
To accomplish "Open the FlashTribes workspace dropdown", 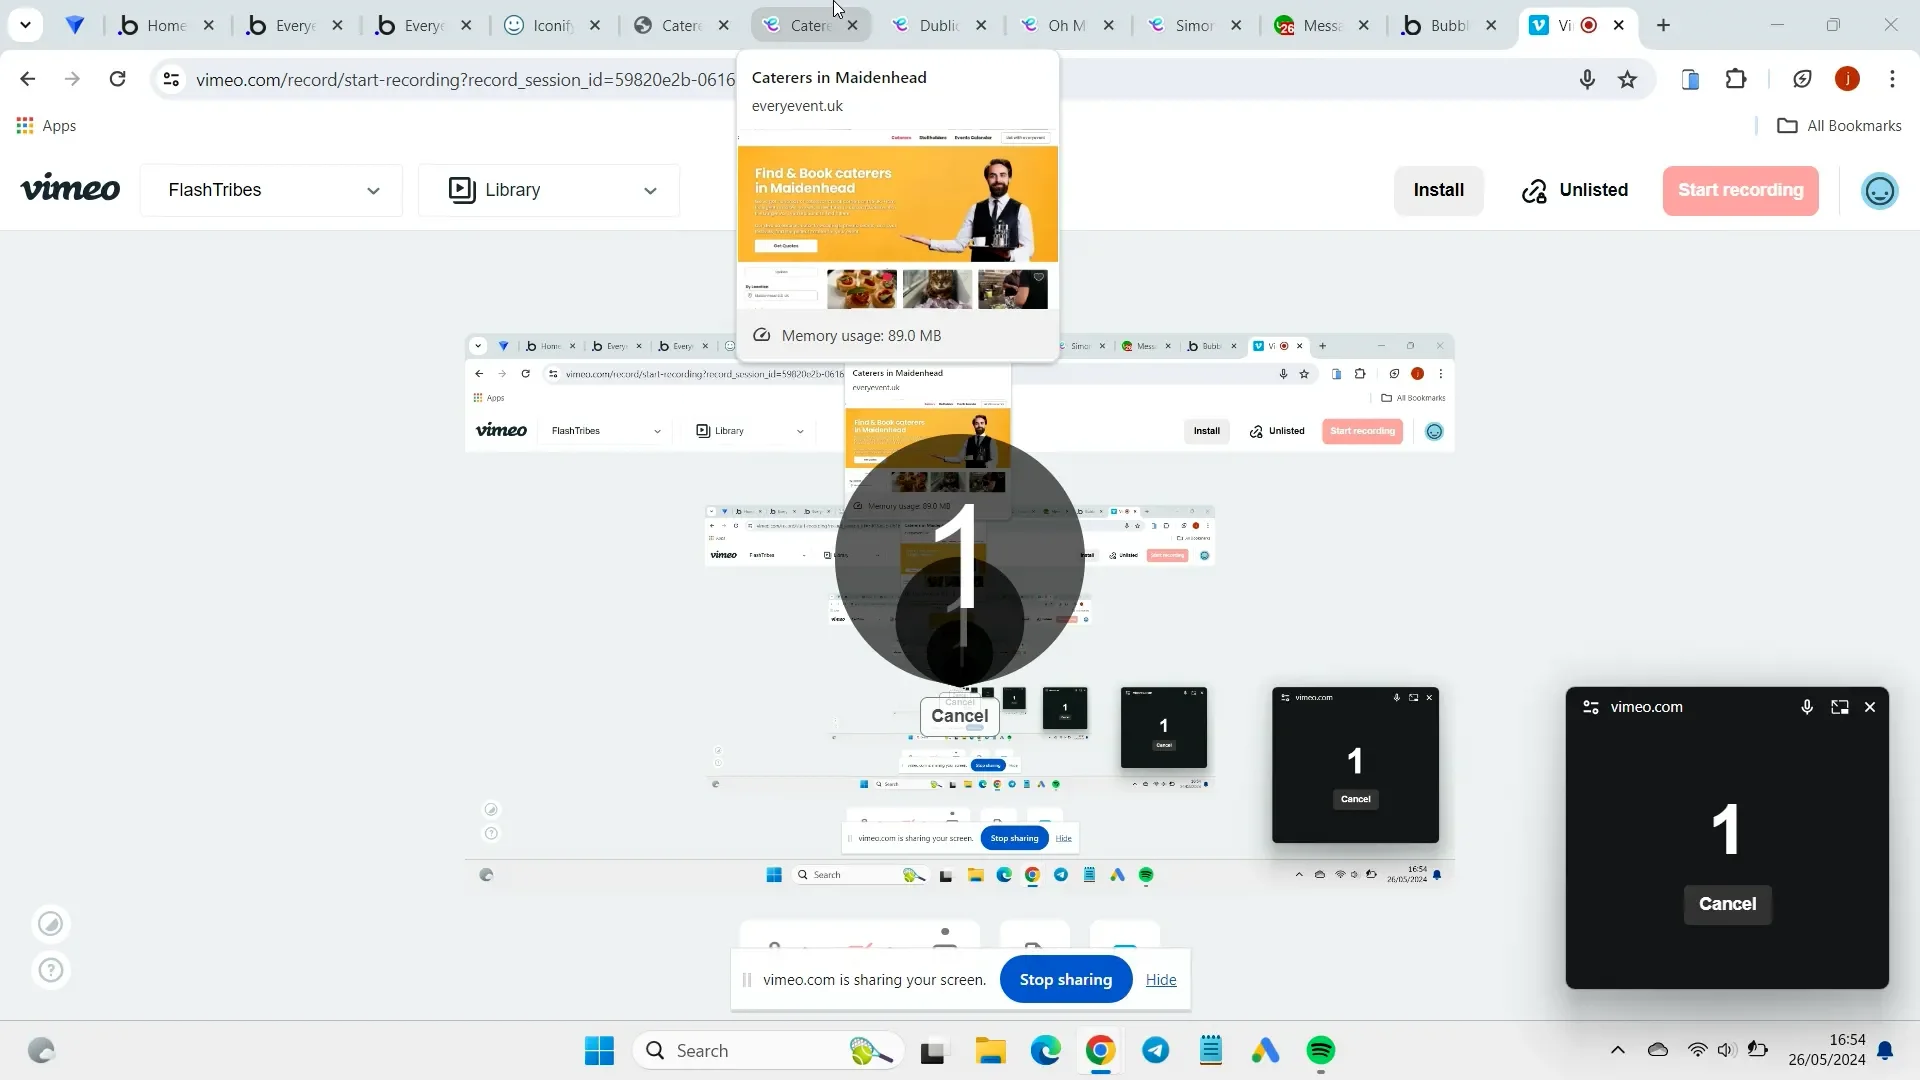I will (x=271, y=190).
